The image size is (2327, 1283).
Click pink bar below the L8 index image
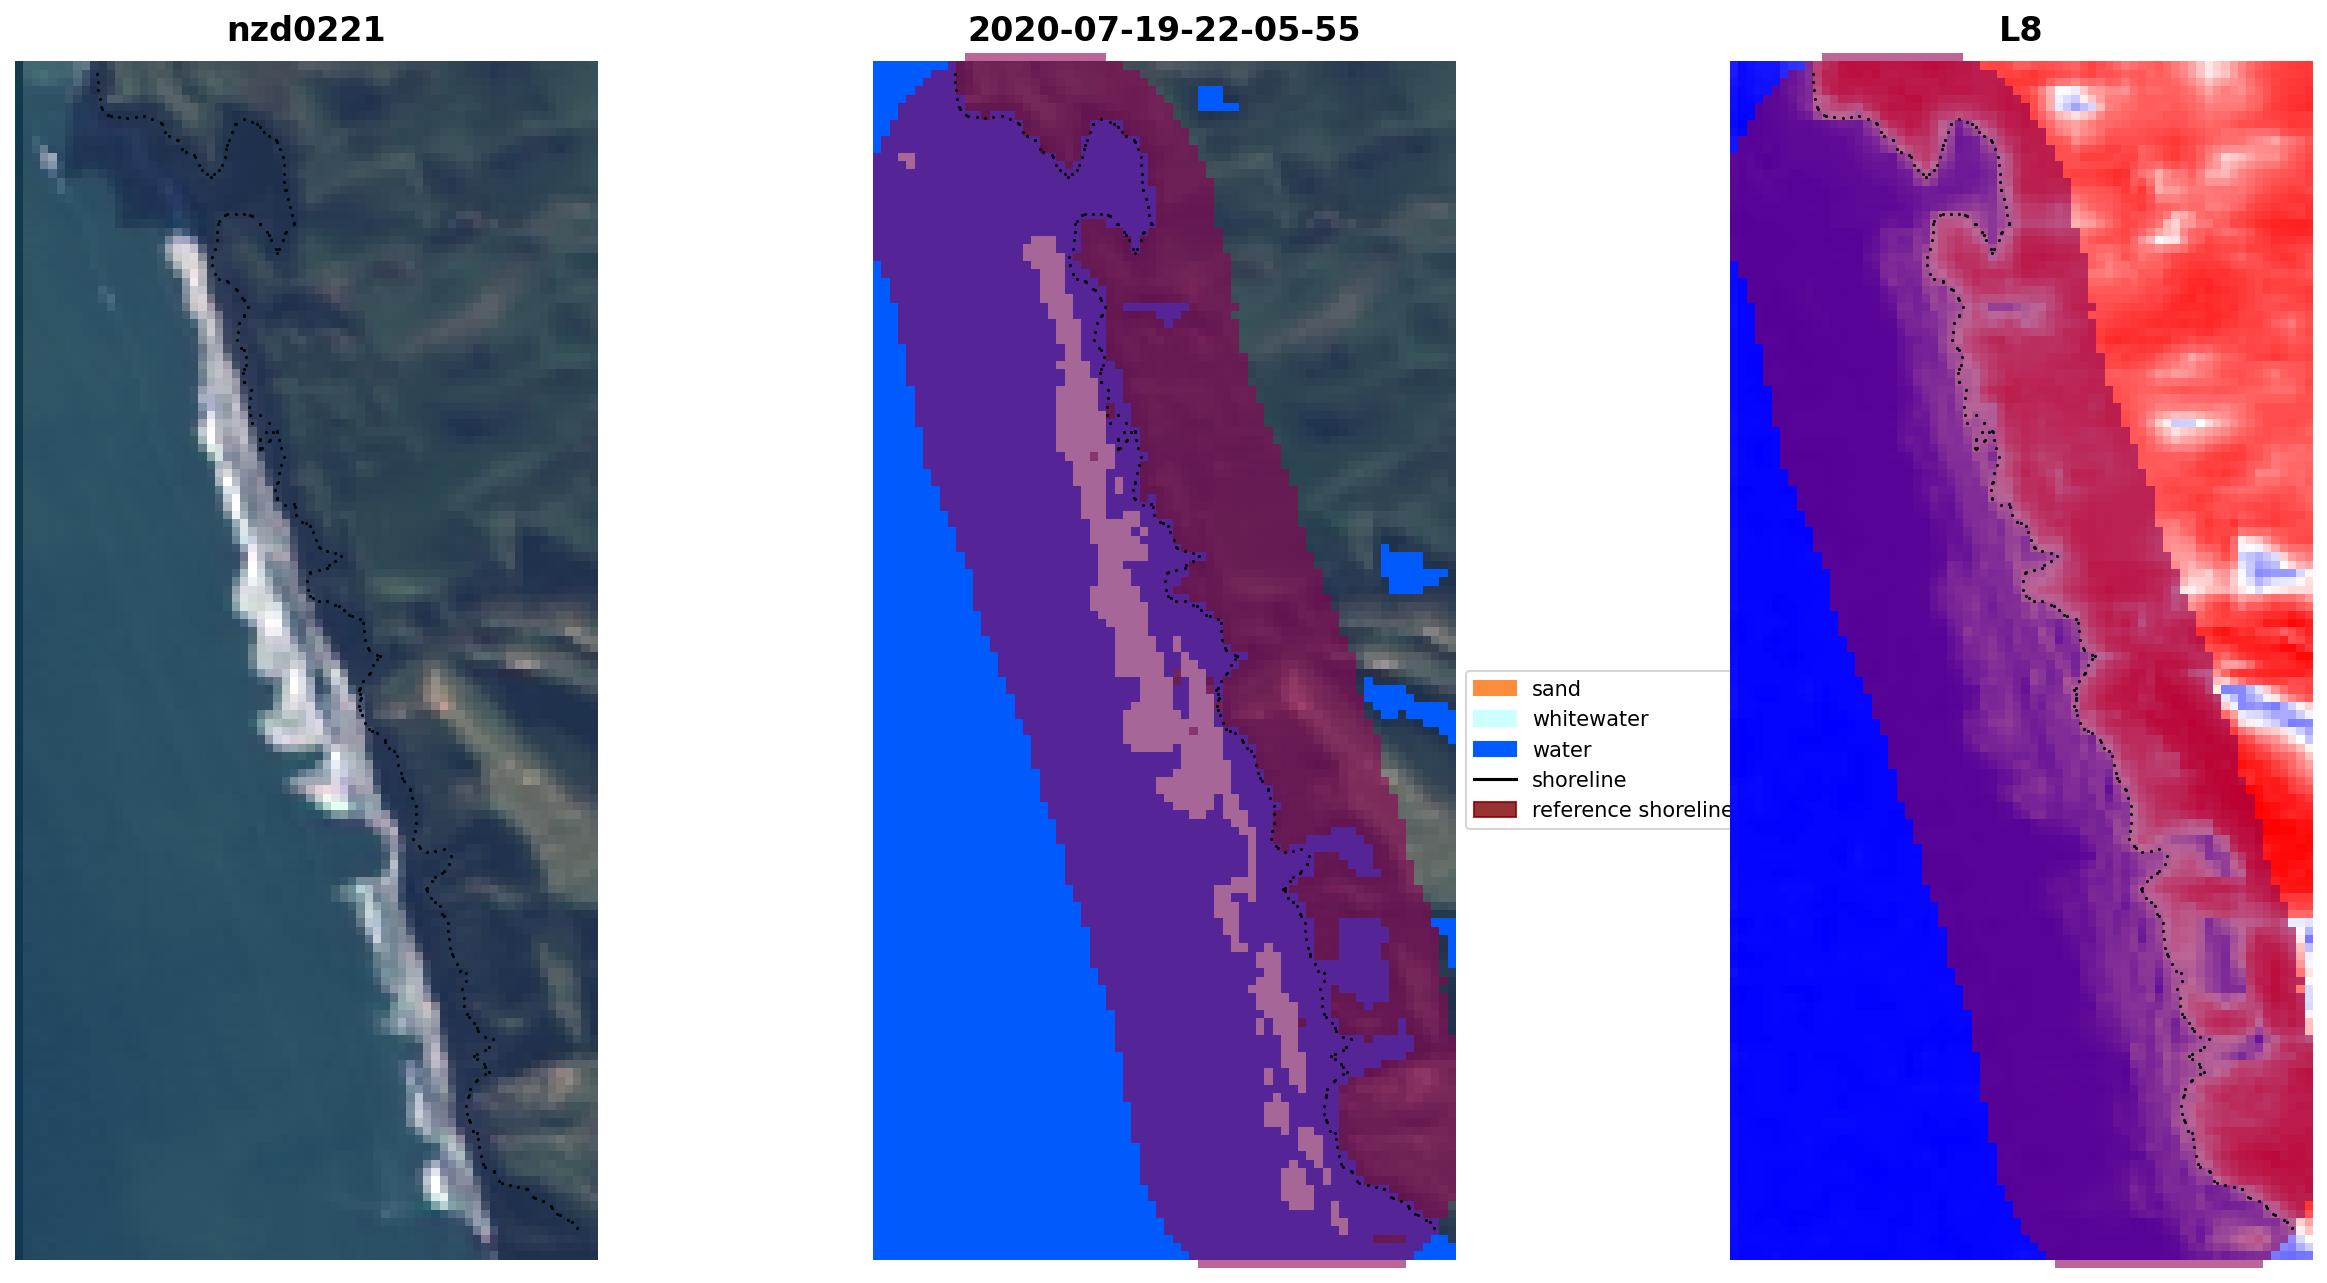2158,1264
